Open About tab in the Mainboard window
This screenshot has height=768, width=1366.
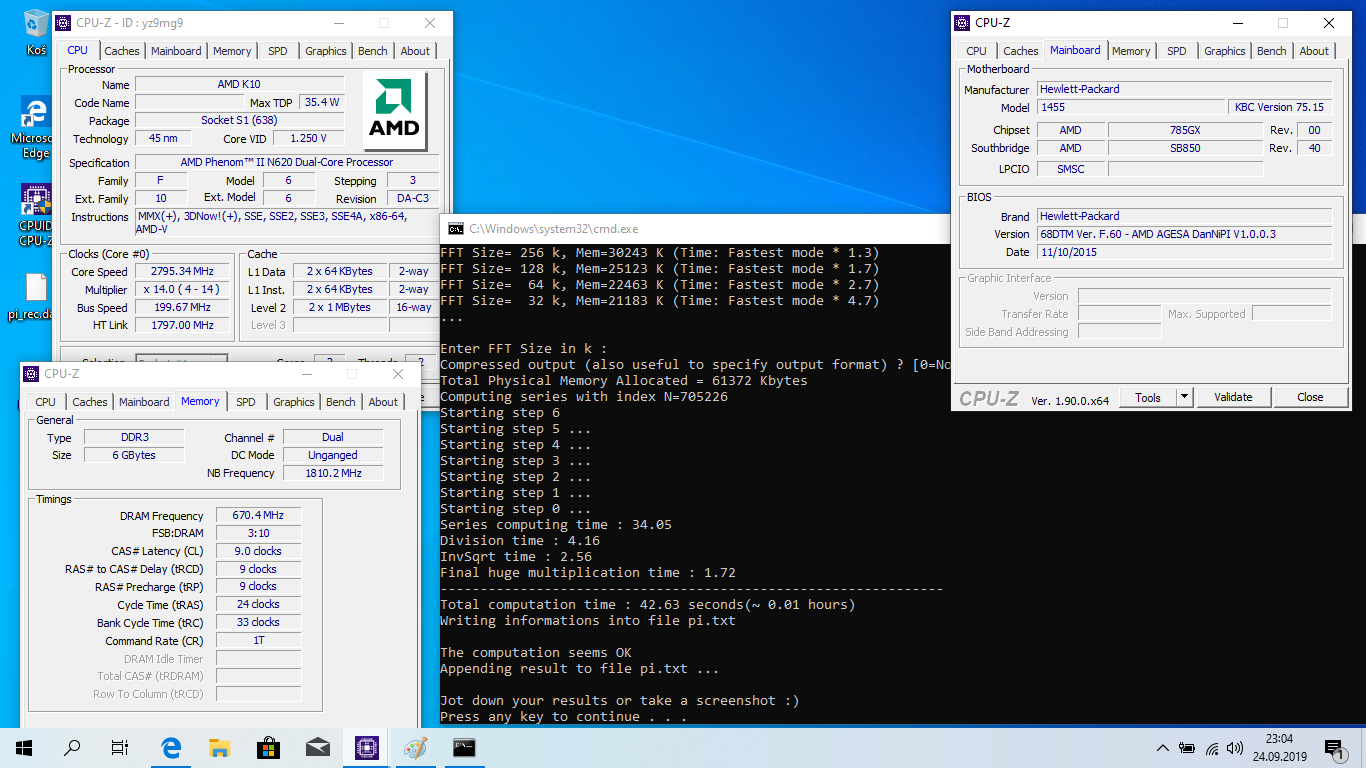point(1314,51)
